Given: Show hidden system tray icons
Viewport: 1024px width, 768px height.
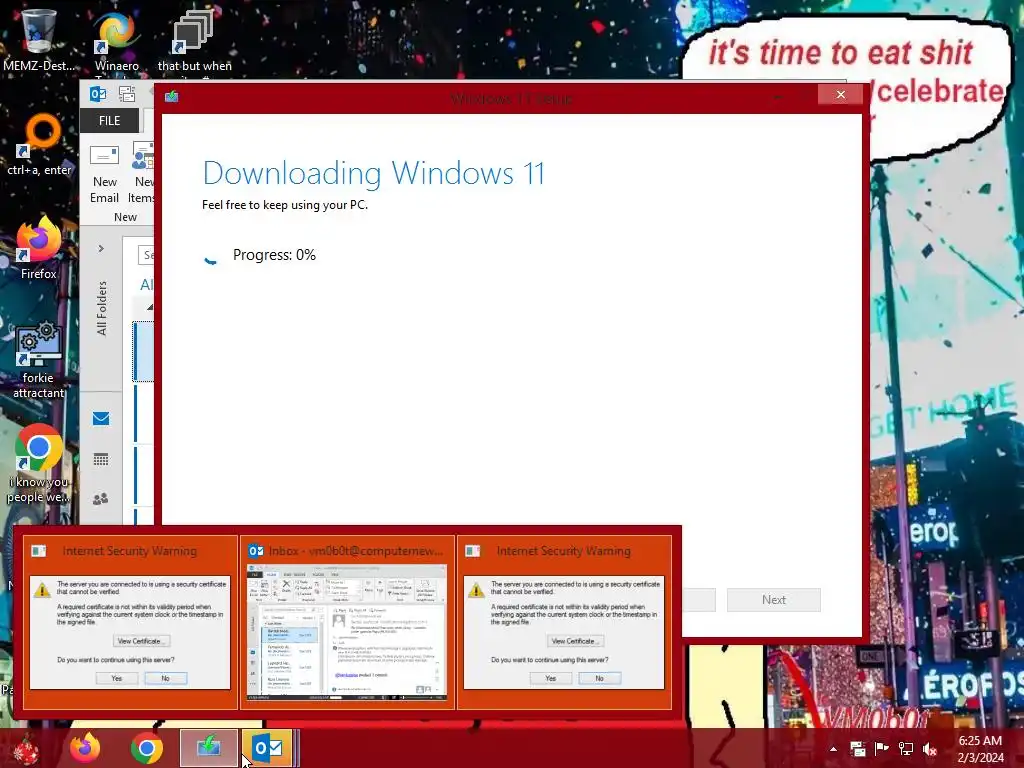Looking at the screenshot, I should pyautogui.click(x=833, y=749).
